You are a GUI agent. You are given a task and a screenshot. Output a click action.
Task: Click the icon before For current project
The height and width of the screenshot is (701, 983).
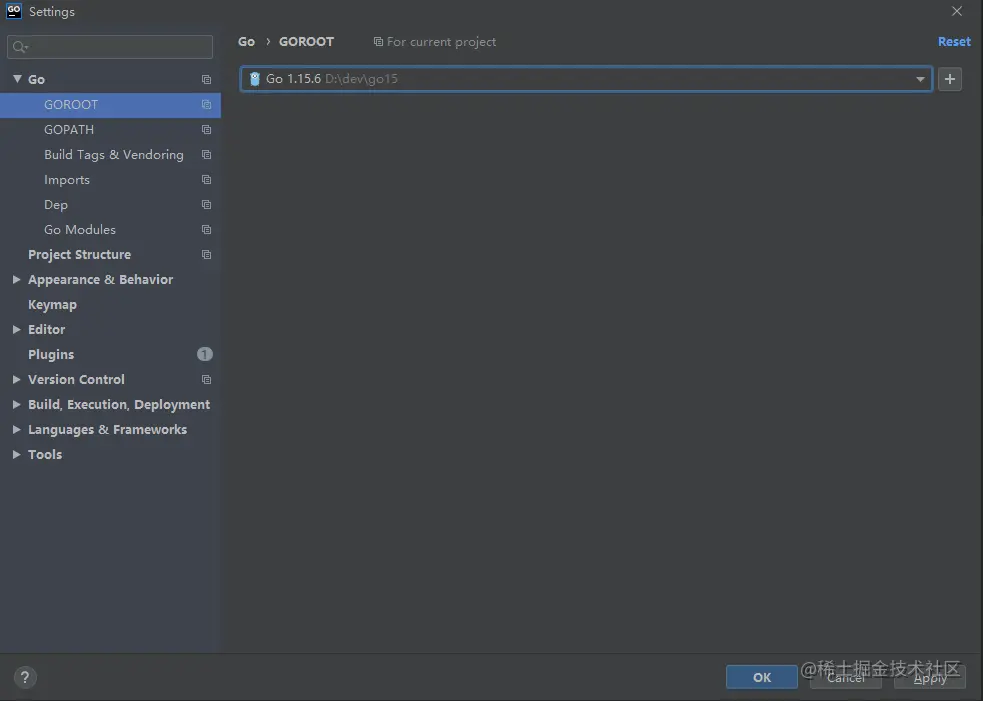[378, 42]
